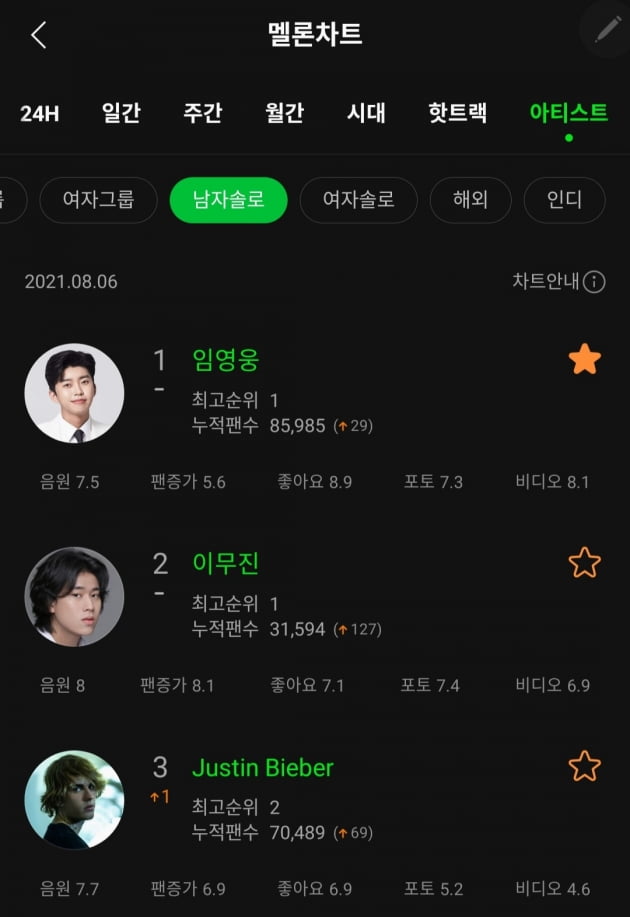
Task: Favorite Justin Bieber with the star toggle
Action: pos(583,766)
